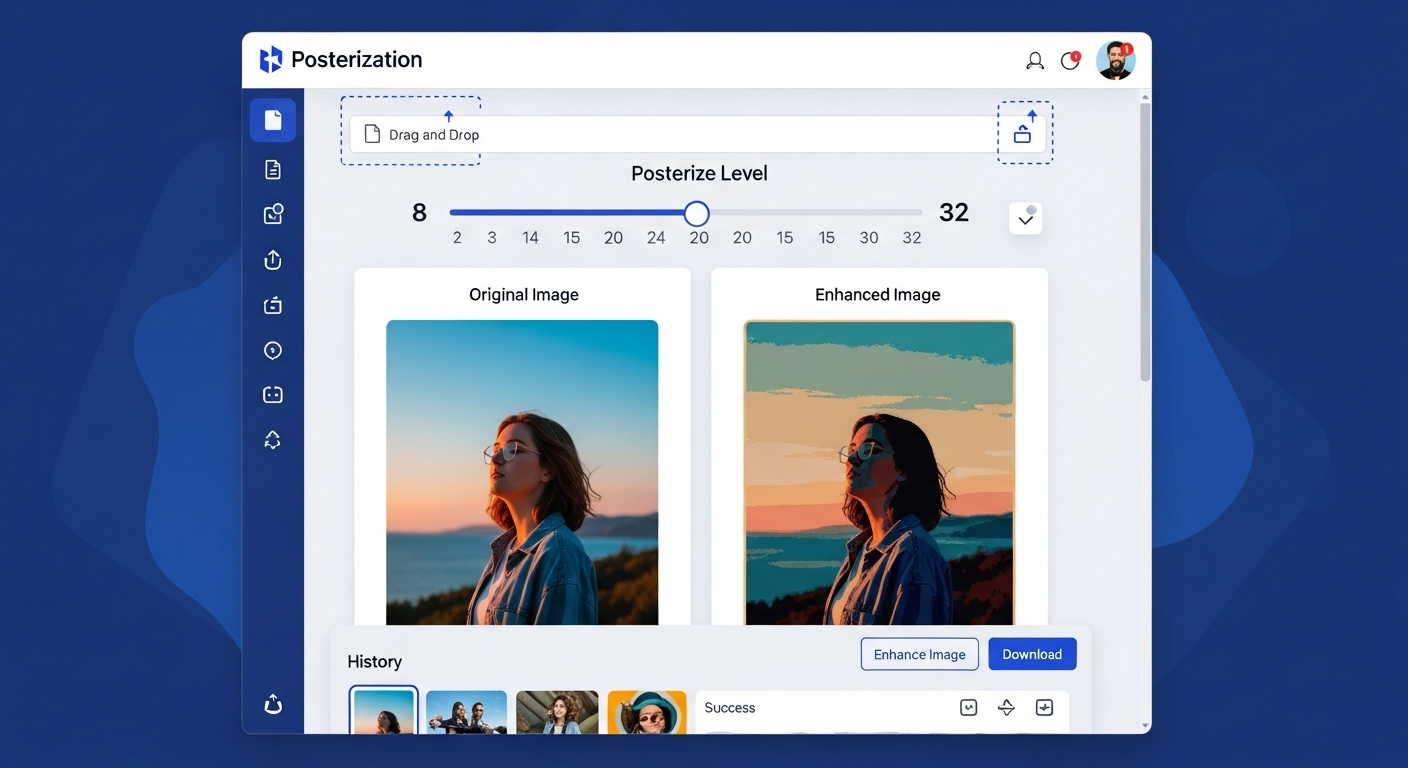The width and height of the screenshot is (1408, 768).
Task: Click the speech bubble icon in sidebar
Action: [273, 350]
